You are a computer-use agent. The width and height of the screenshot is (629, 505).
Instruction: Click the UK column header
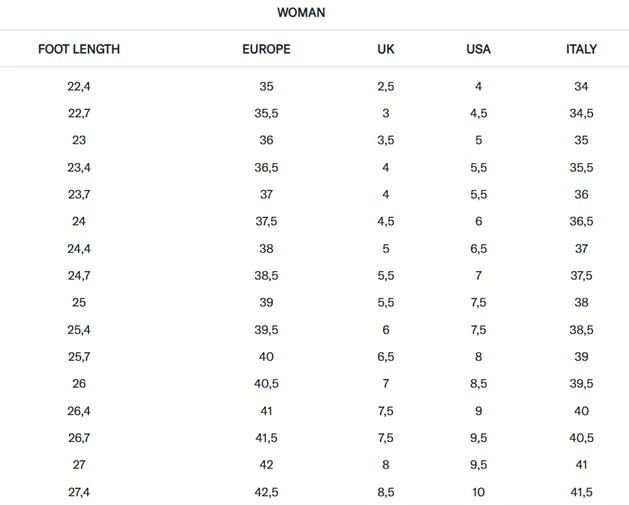(386, 48)
